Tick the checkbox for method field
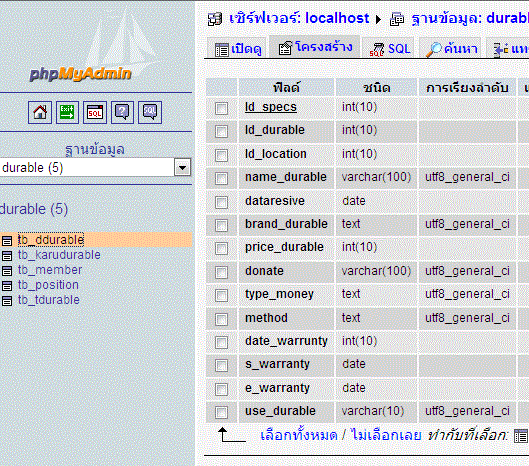 [221, 319]
